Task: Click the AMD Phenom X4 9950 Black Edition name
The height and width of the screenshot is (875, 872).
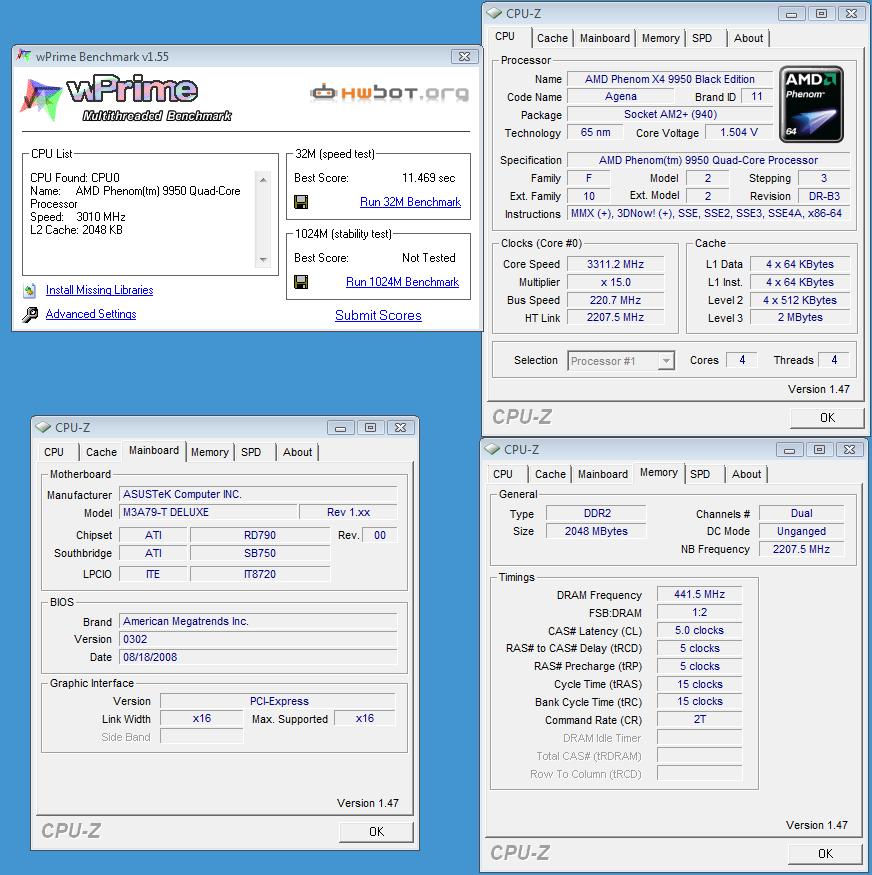Action: click(669, 79)
